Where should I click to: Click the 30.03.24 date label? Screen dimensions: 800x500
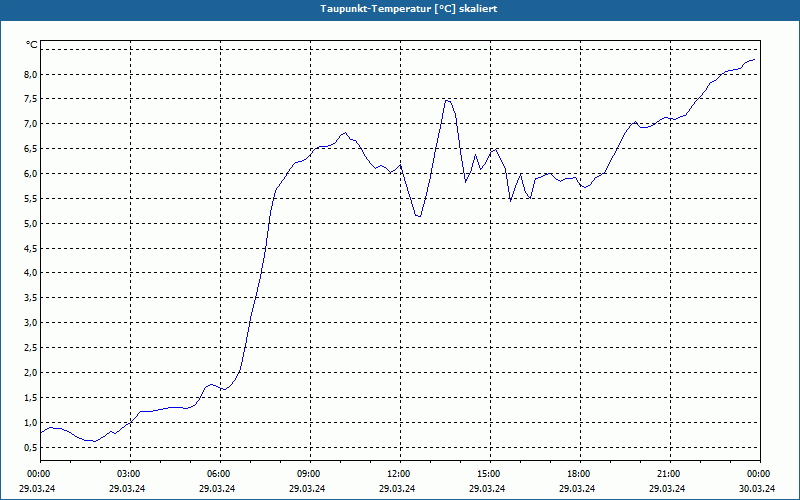click(x=757, y=488)
